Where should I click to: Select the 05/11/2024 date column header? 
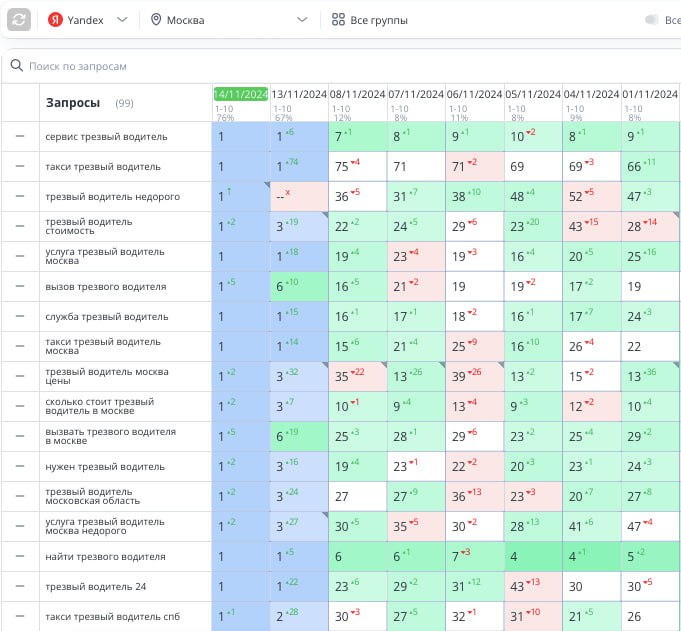pyautogui.click(x=533, y=94)
